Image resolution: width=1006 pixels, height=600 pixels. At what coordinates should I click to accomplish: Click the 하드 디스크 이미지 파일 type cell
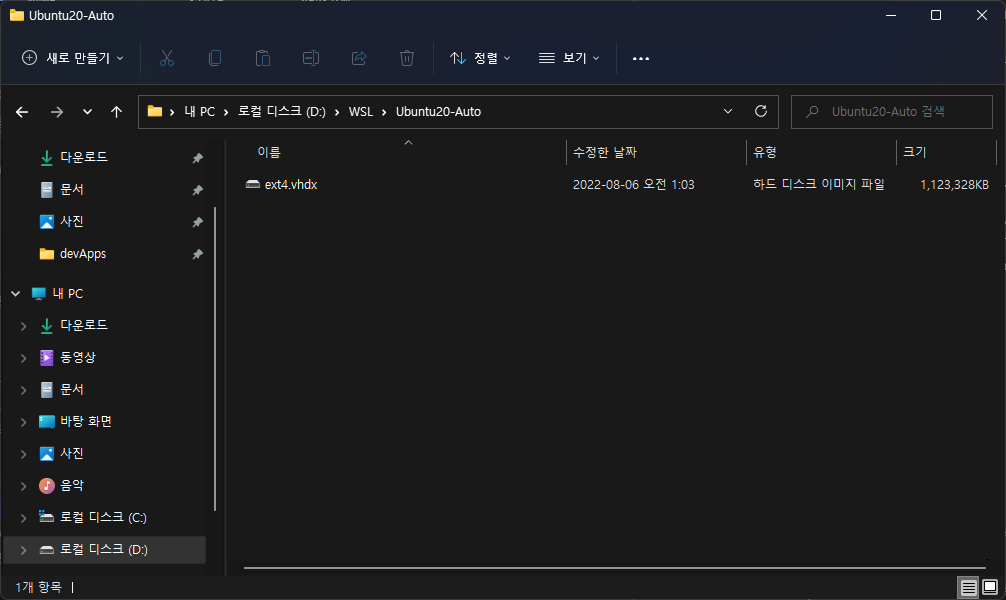(x=819, y=185)
